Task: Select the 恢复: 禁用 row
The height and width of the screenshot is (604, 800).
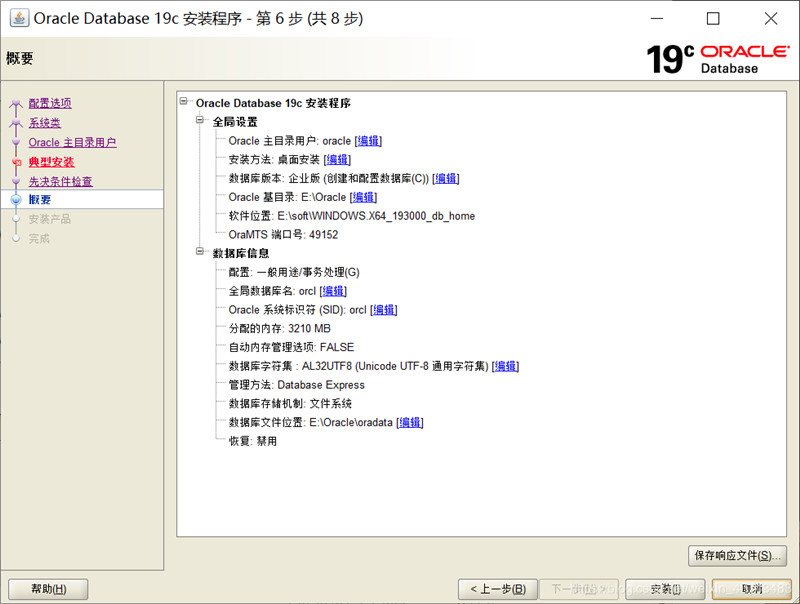Action: [253, 441]
